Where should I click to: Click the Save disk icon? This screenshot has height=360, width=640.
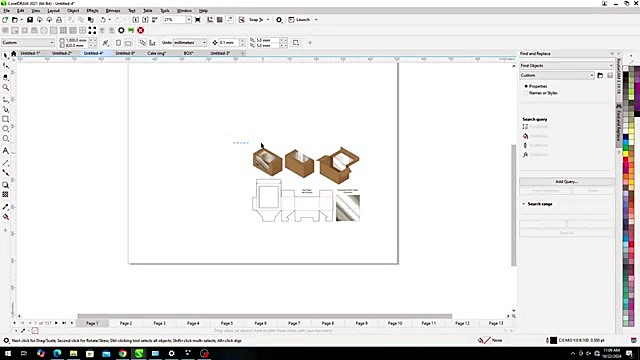click(30, 20)
